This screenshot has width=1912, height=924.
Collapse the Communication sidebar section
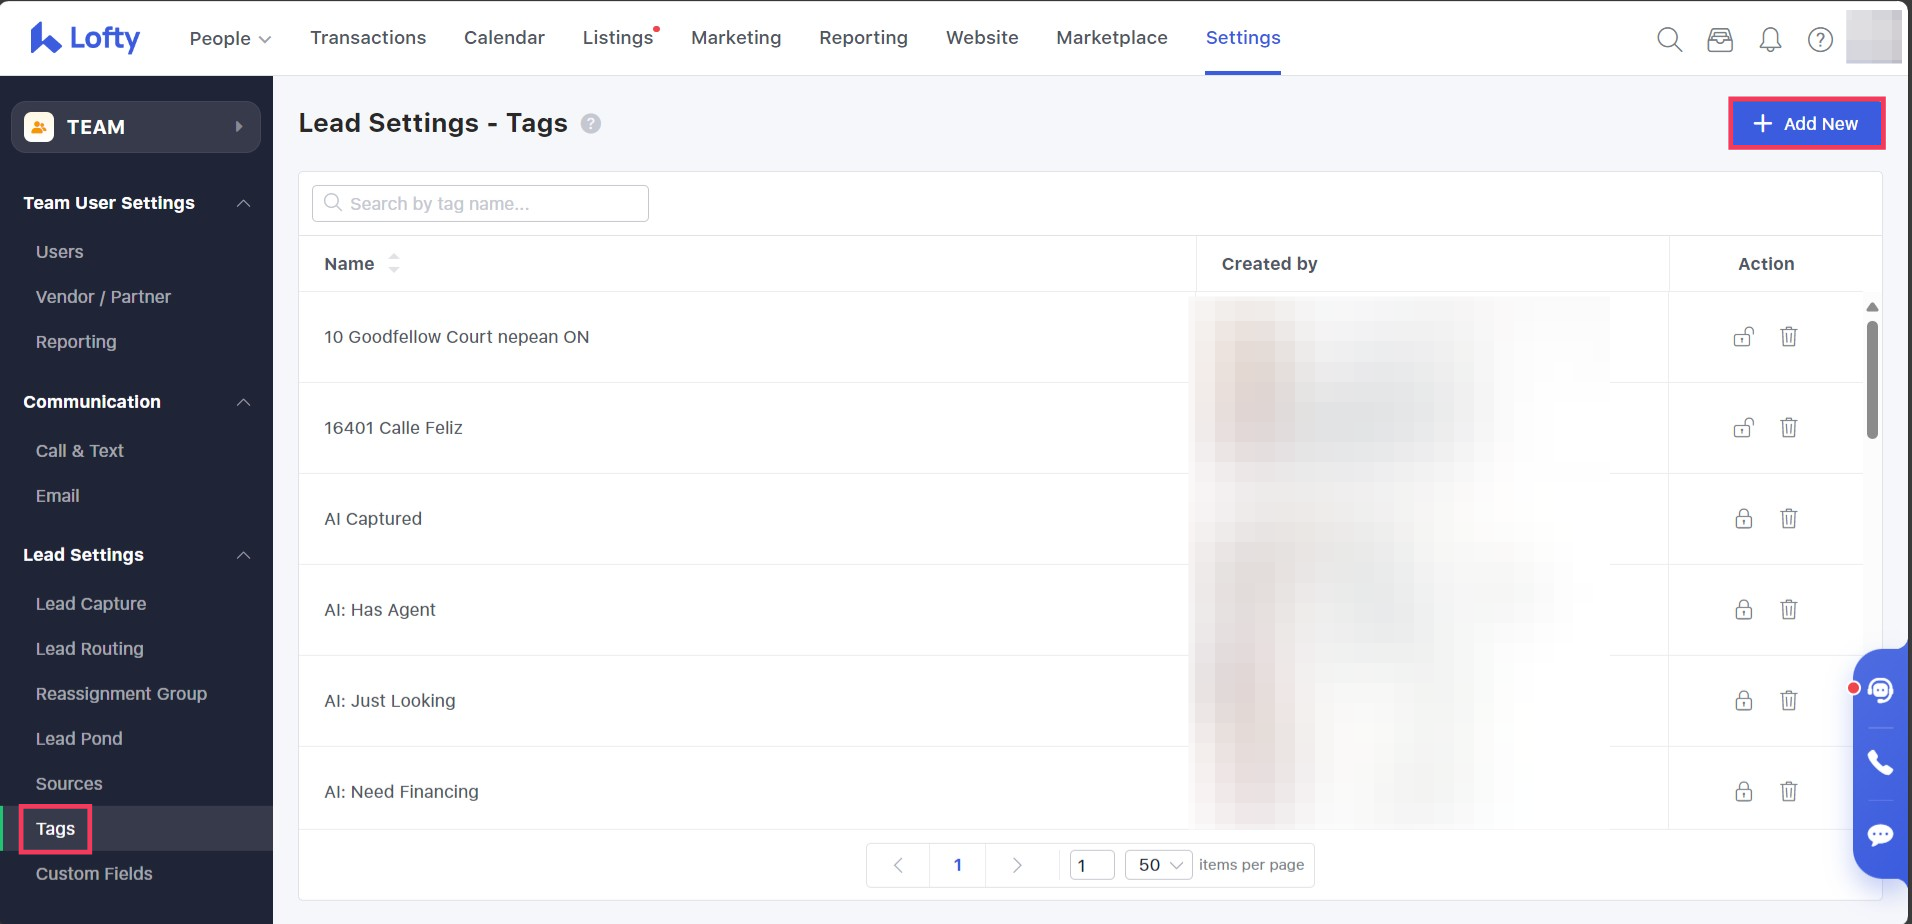[x=243, y=402]
